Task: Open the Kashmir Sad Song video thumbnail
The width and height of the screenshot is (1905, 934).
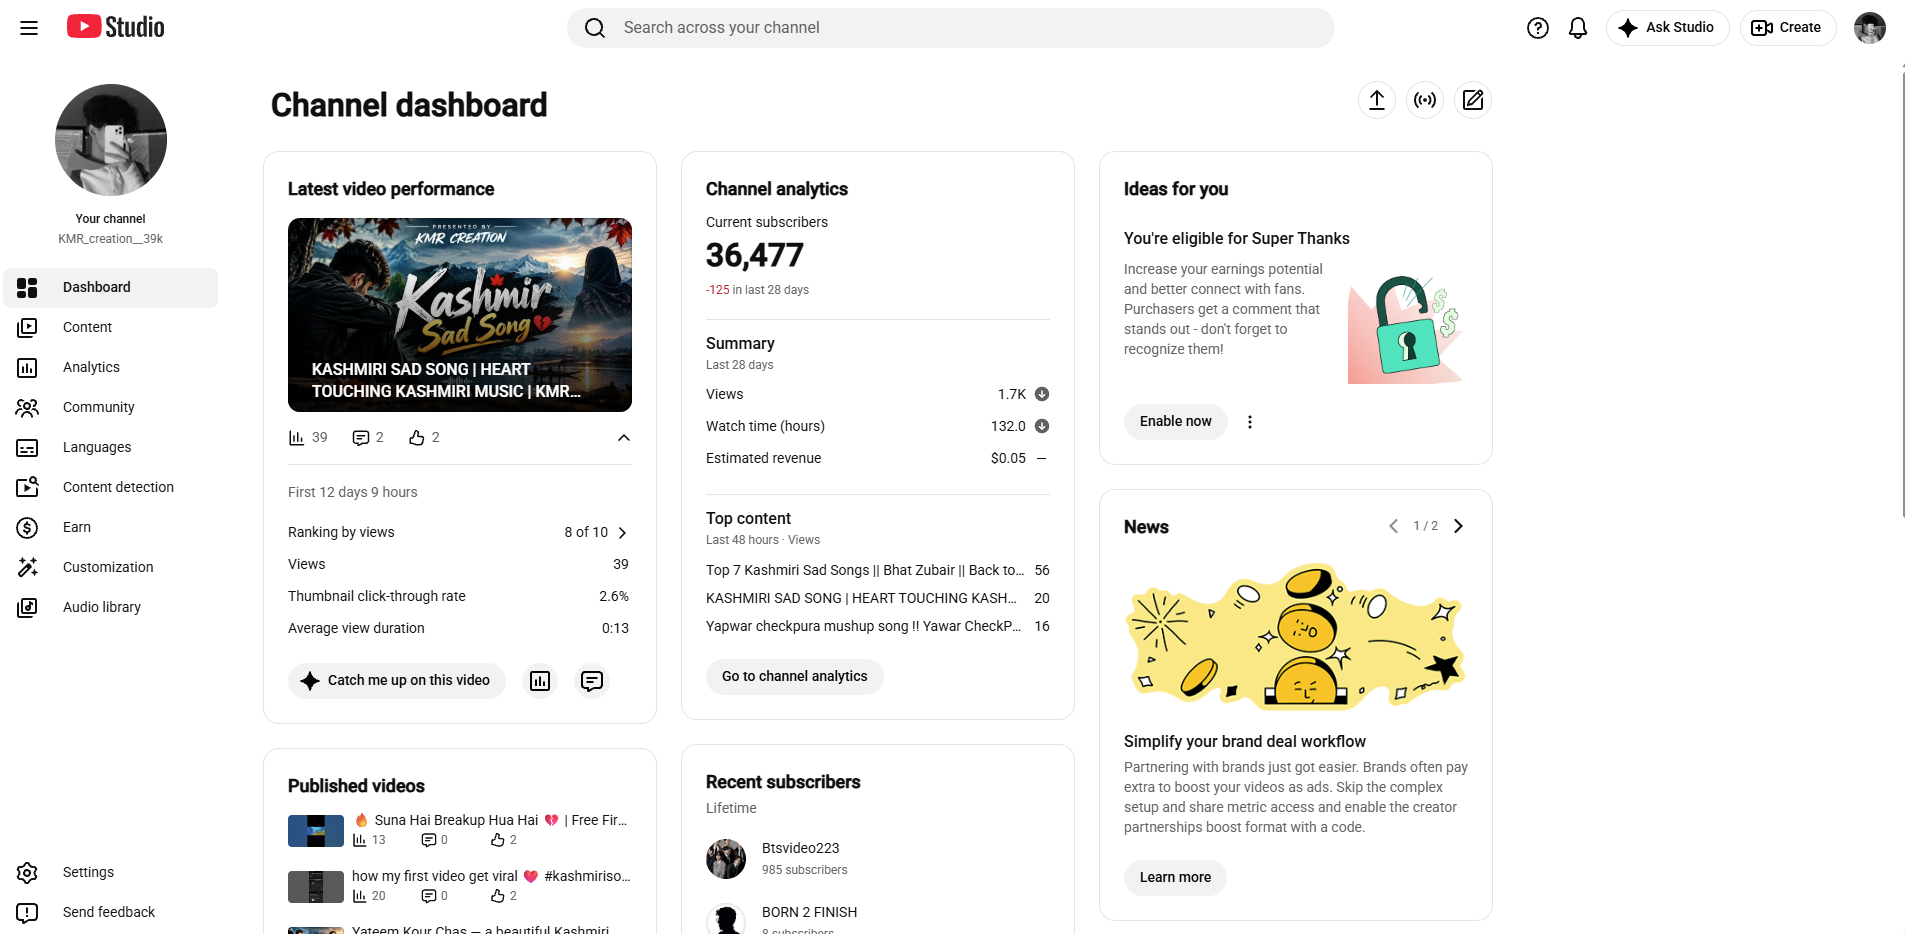Action: click(460, 315)
